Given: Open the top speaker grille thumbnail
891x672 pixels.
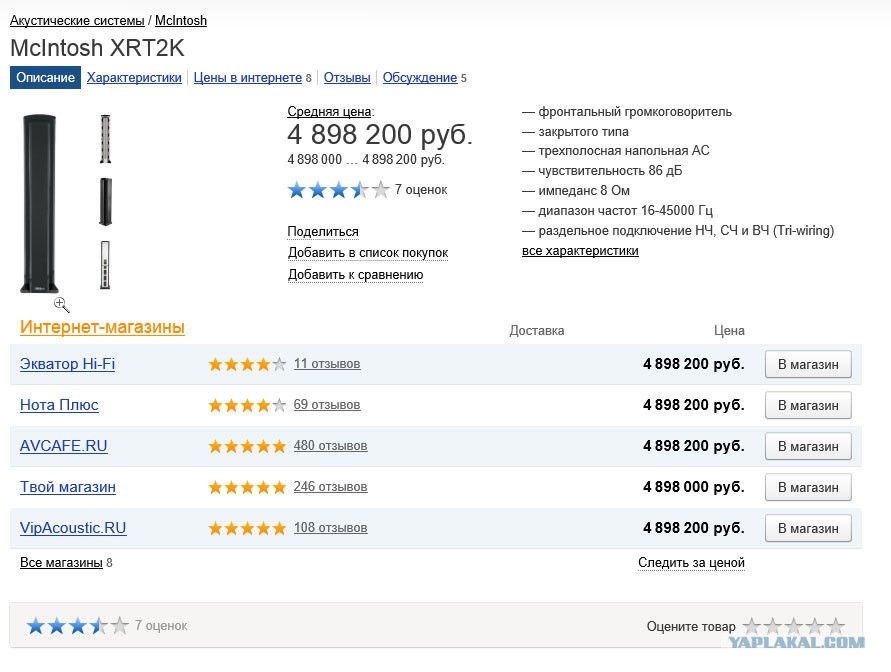Looking at the screenshot, I should (105, 139).
